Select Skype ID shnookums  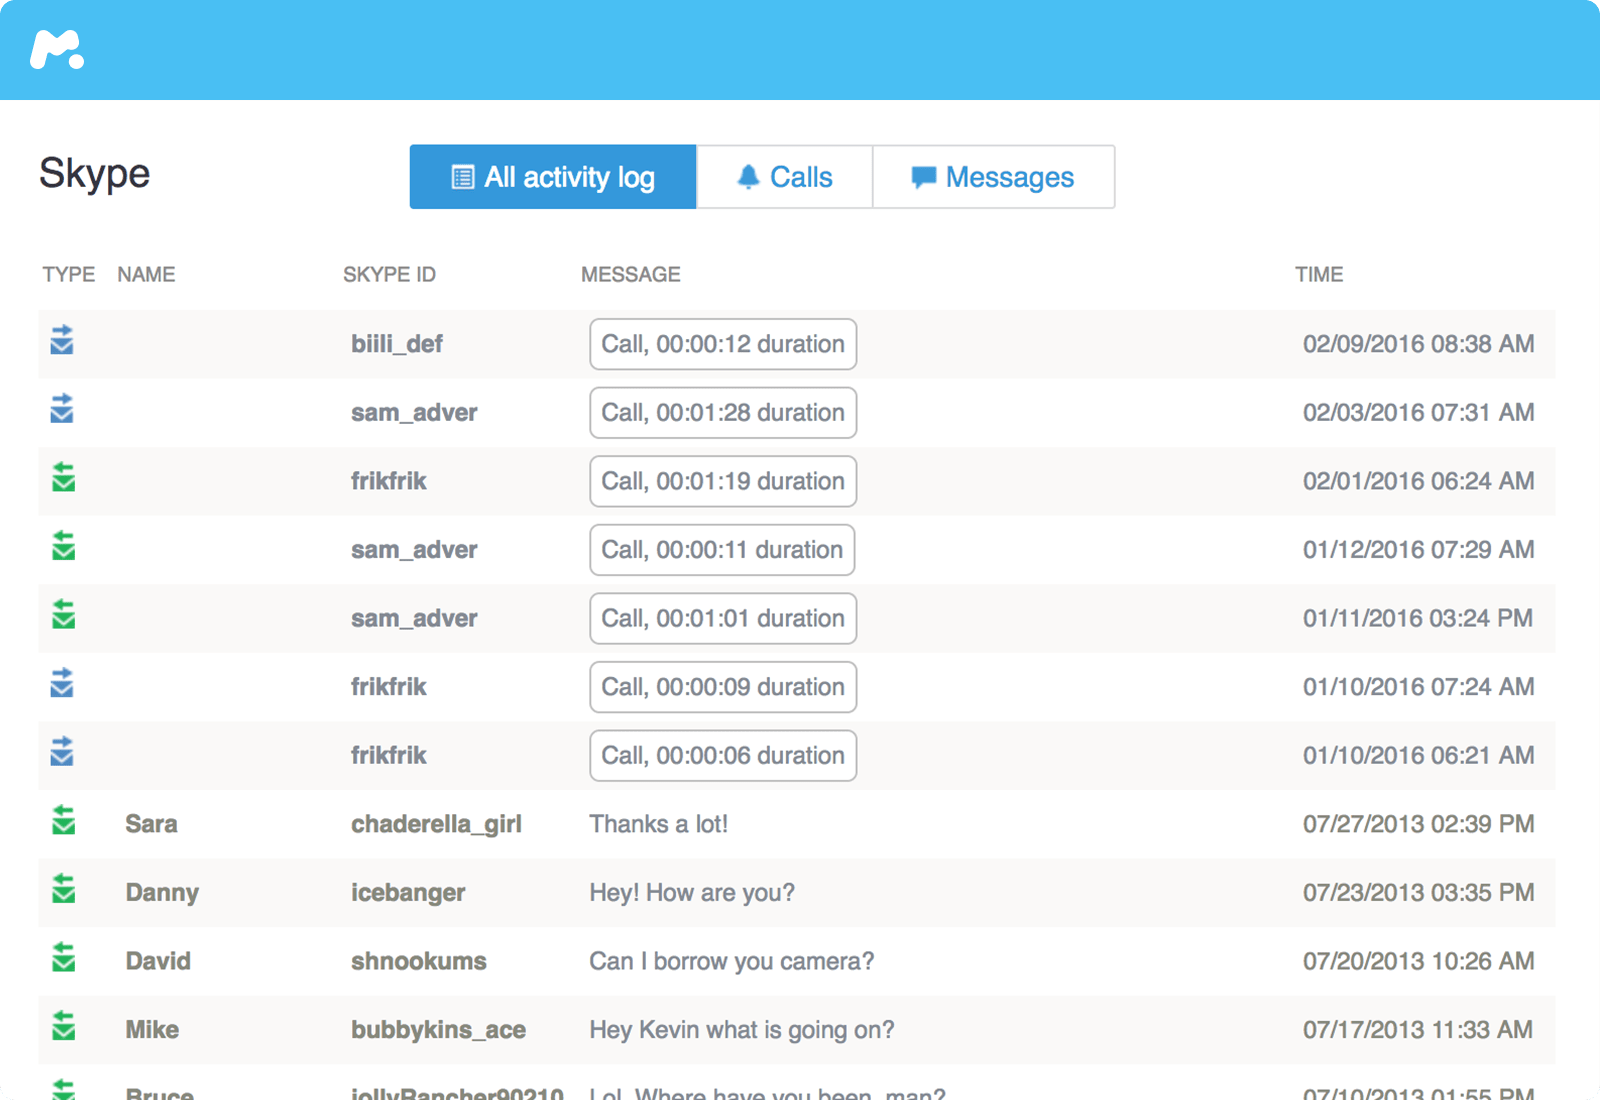419,961
